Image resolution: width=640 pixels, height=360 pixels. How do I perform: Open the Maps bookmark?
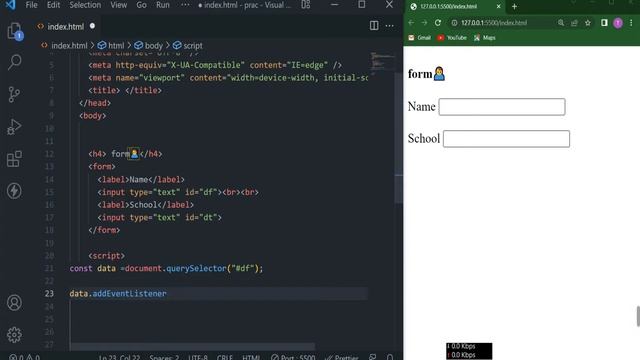[x=484, y=38]
